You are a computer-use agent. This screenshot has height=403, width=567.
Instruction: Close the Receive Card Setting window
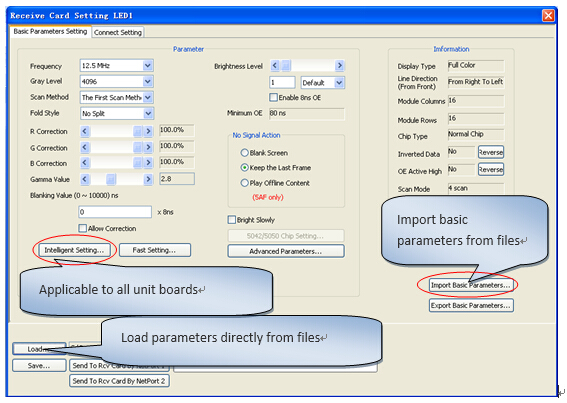click(548, 15)
